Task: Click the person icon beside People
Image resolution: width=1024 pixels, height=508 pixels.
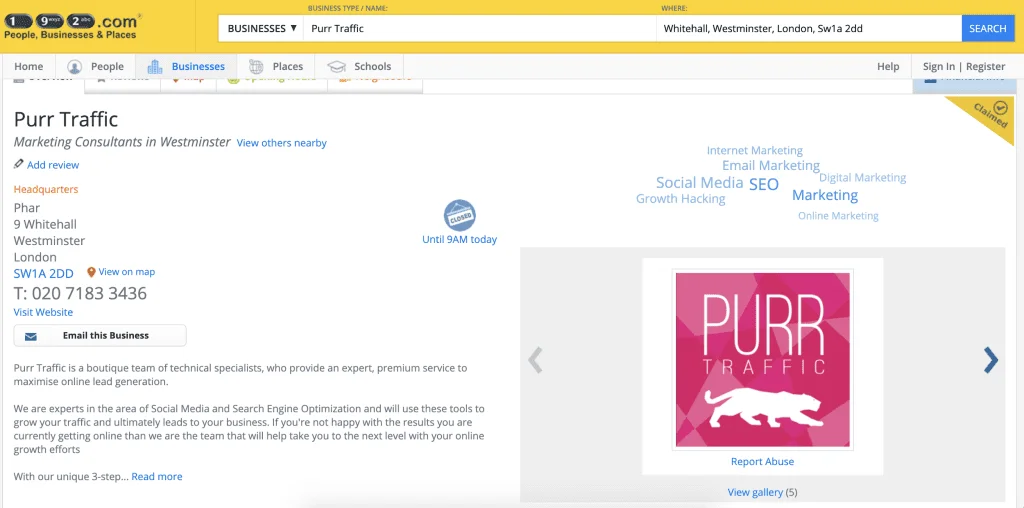Action: tap(74, 67)
